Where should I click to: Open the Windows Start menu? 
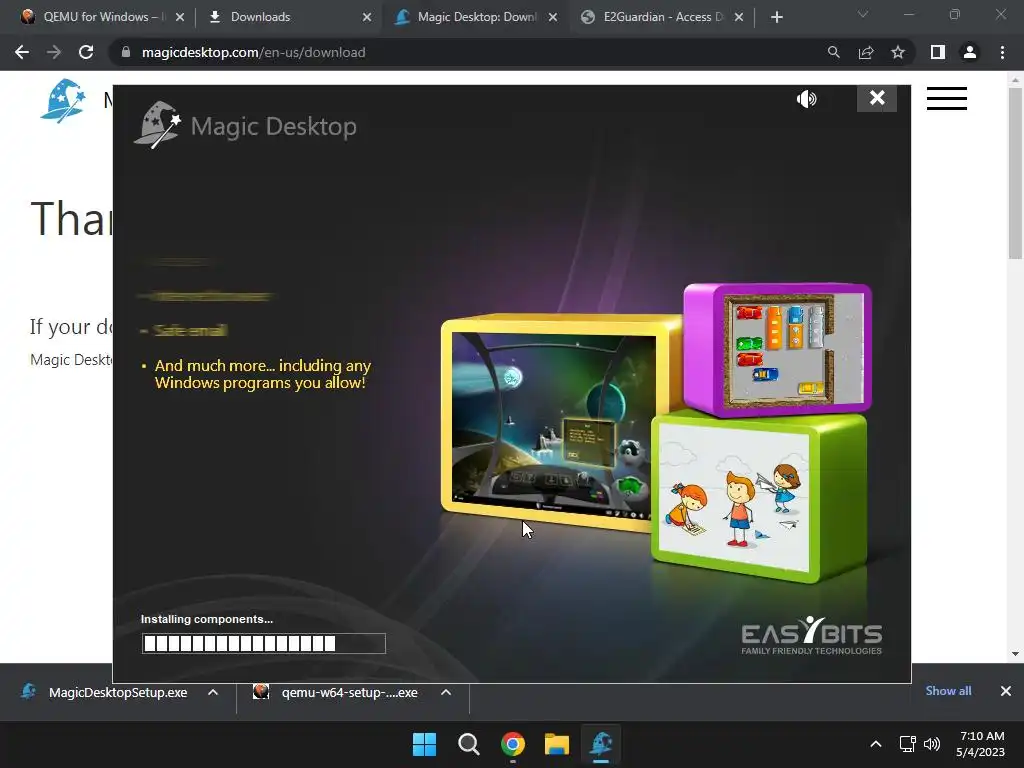[x=424, y=744]
